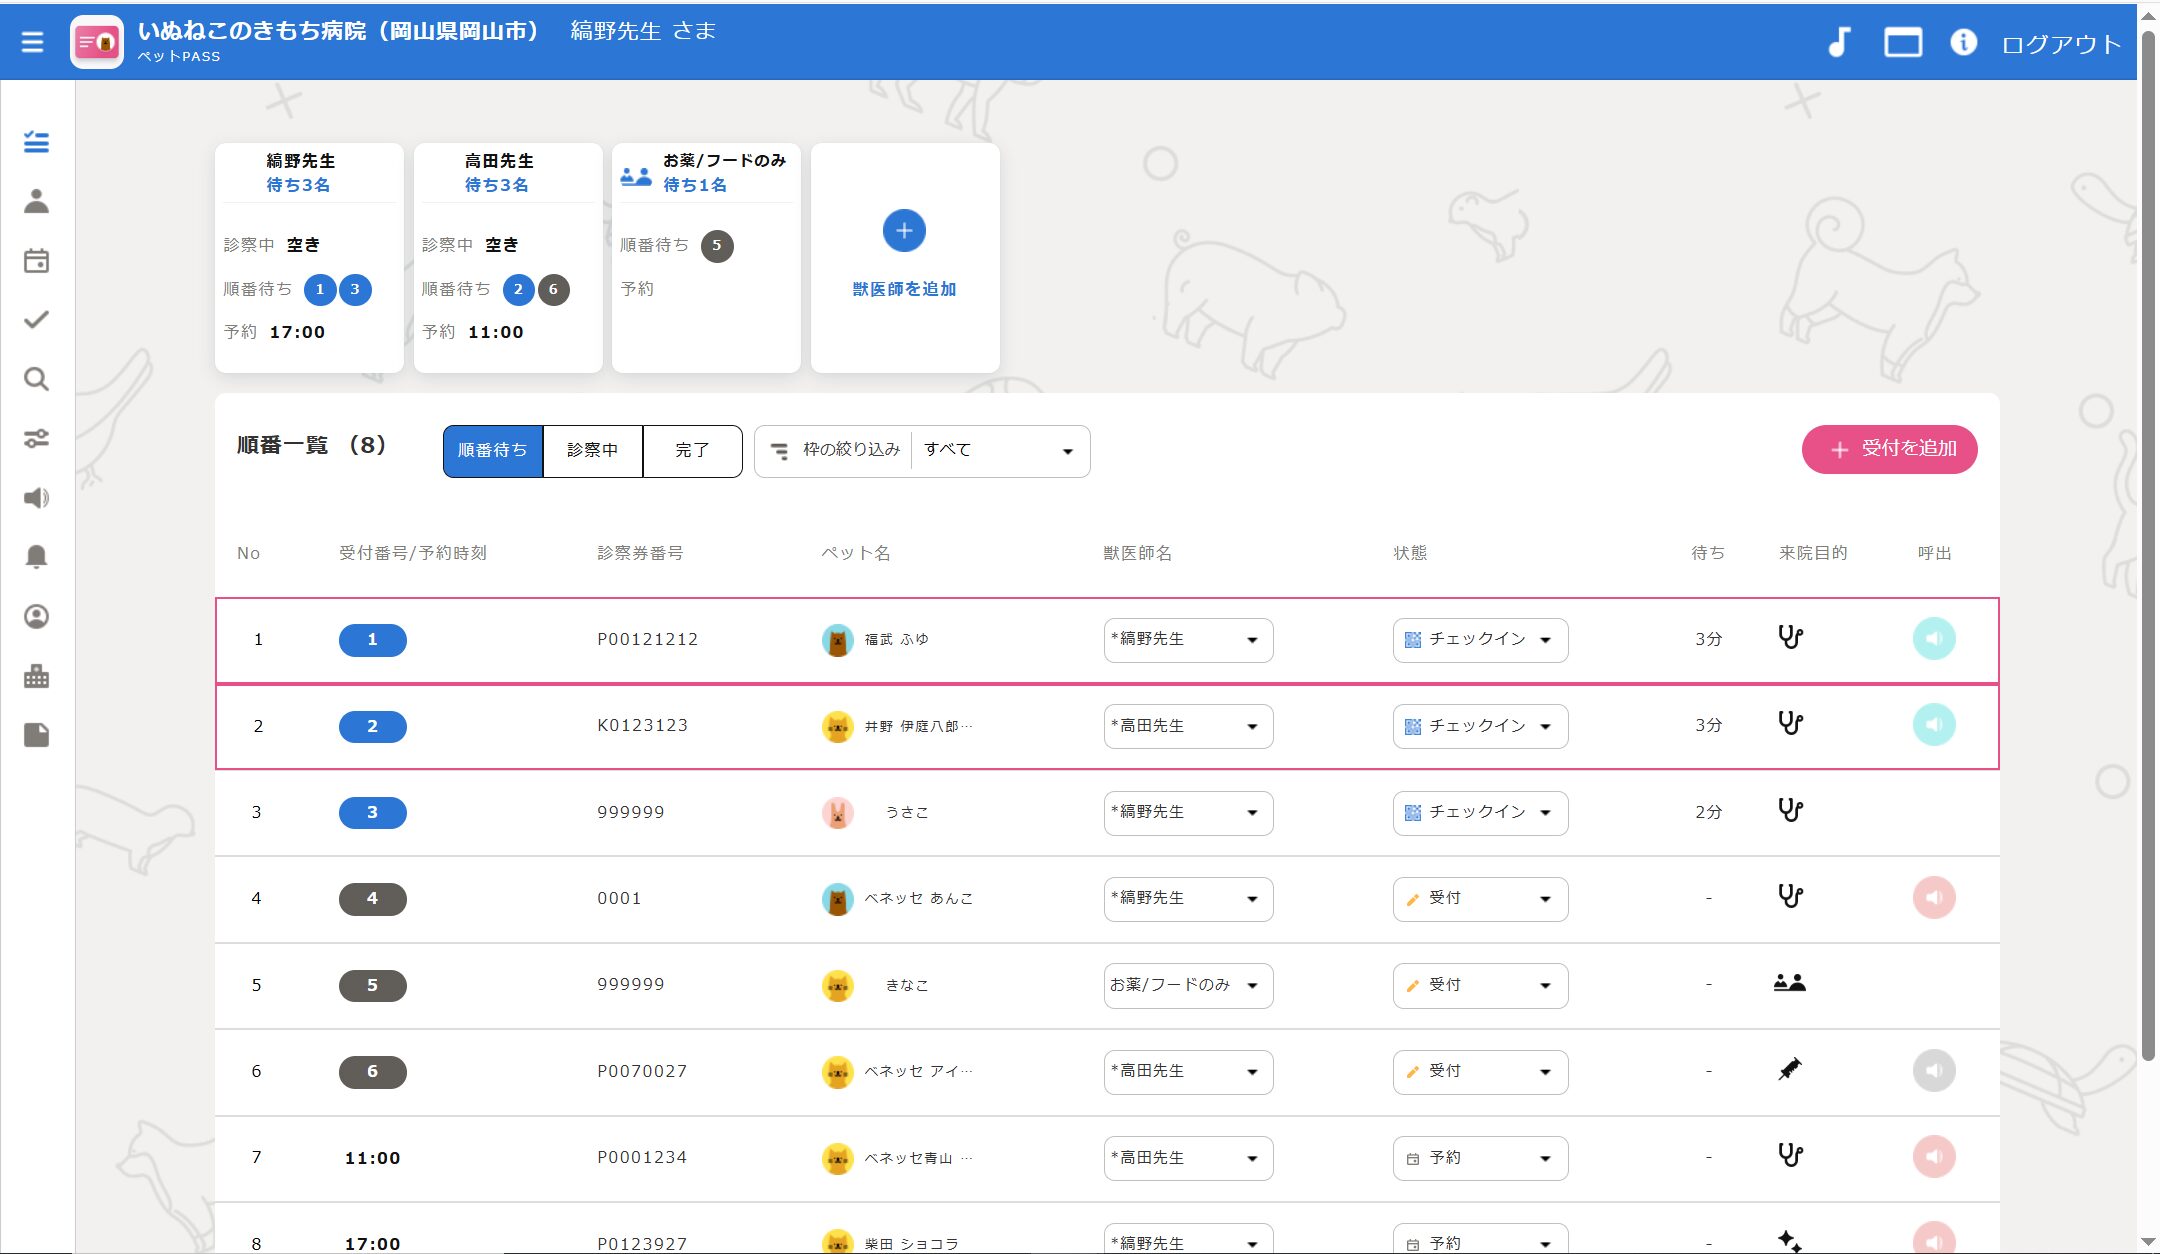
Task: Switch list to 完了 status
Action: coord(692,451)
